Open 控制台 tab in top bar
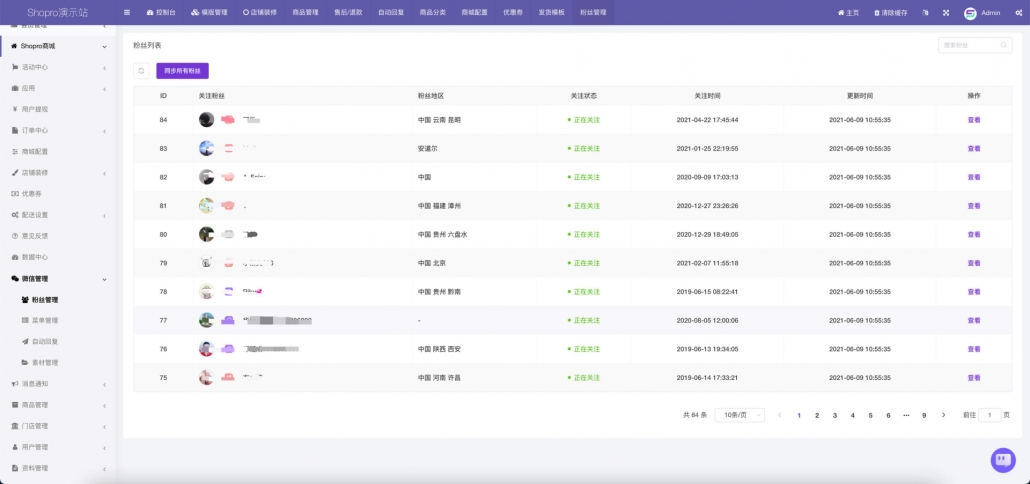 point(161,12)
